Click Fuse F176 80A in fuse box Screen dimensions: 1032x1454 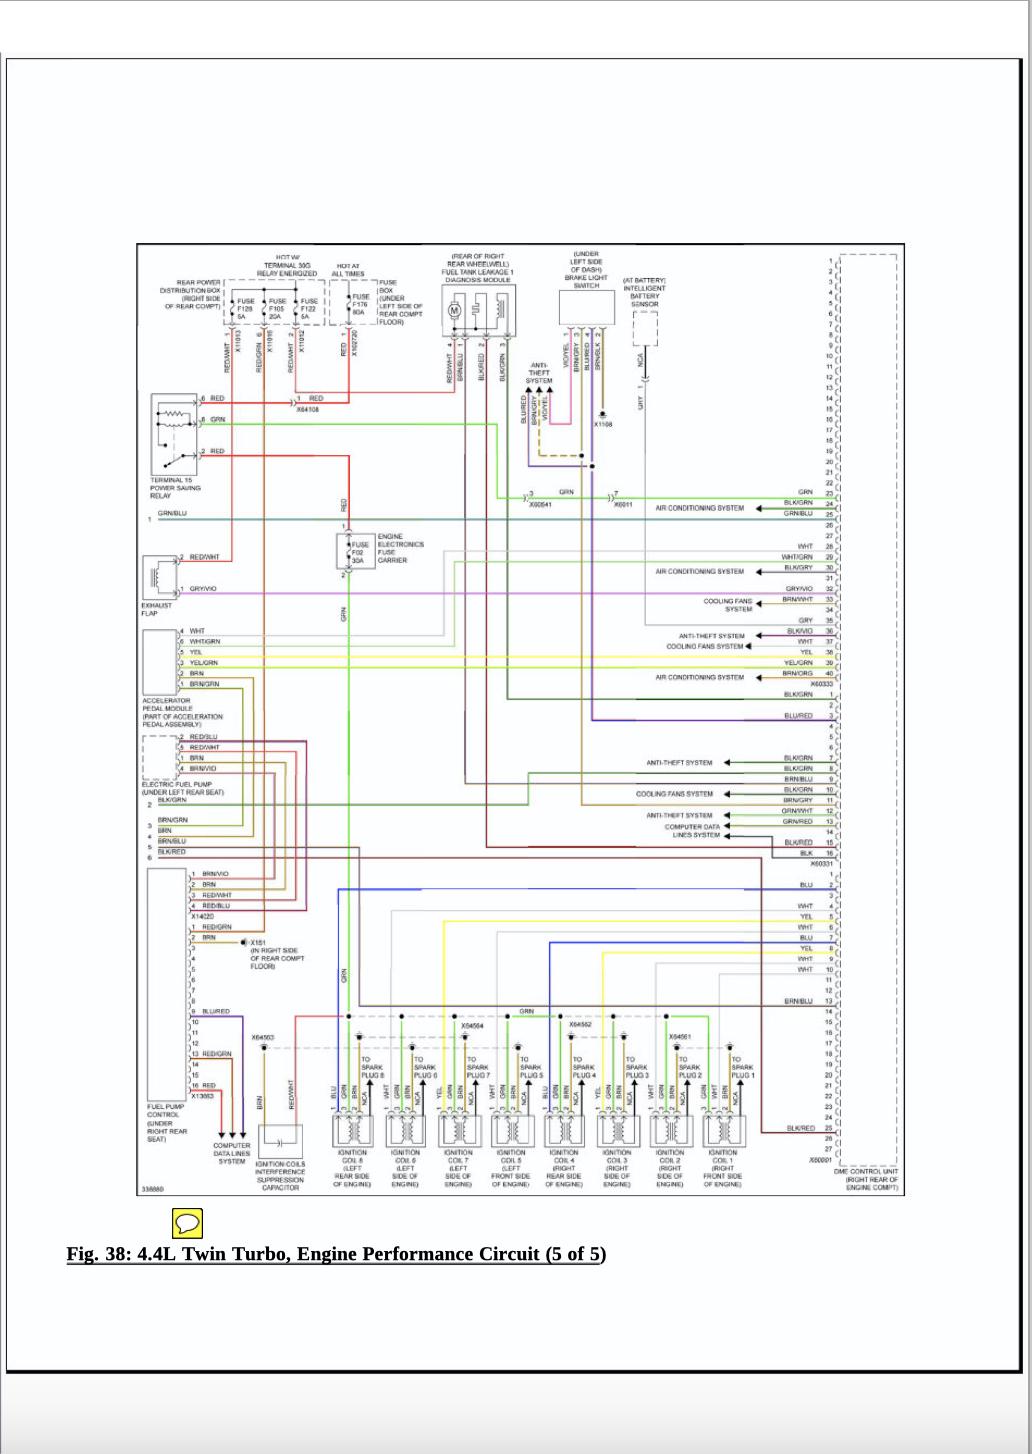[360, 303]
